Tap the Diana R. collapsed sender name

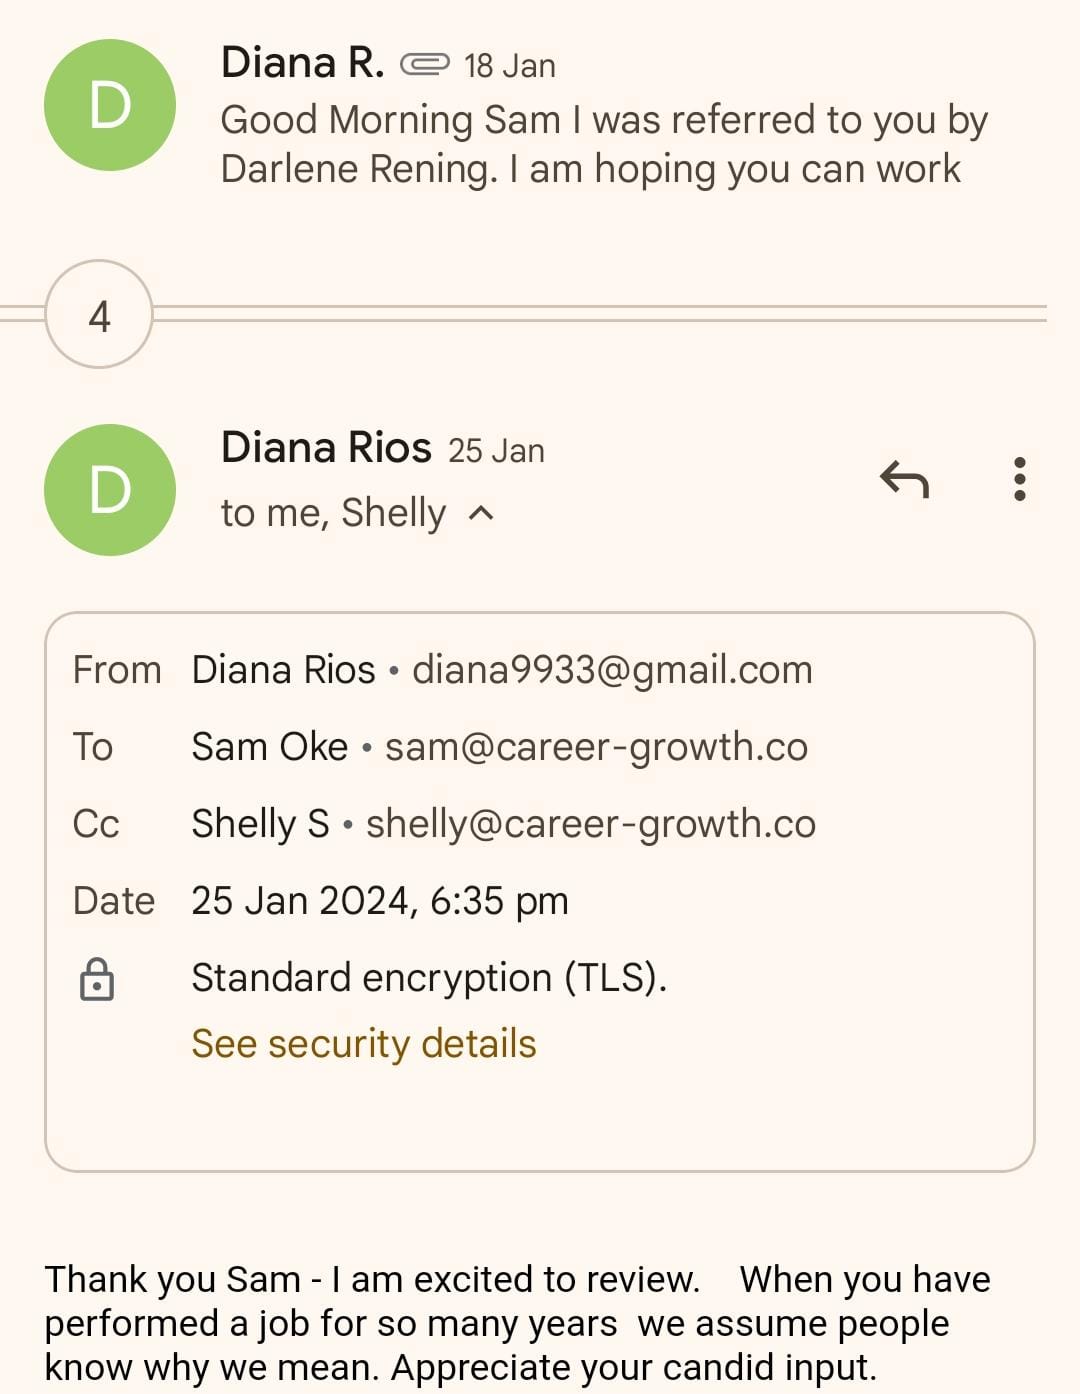[x=302, y=63]
